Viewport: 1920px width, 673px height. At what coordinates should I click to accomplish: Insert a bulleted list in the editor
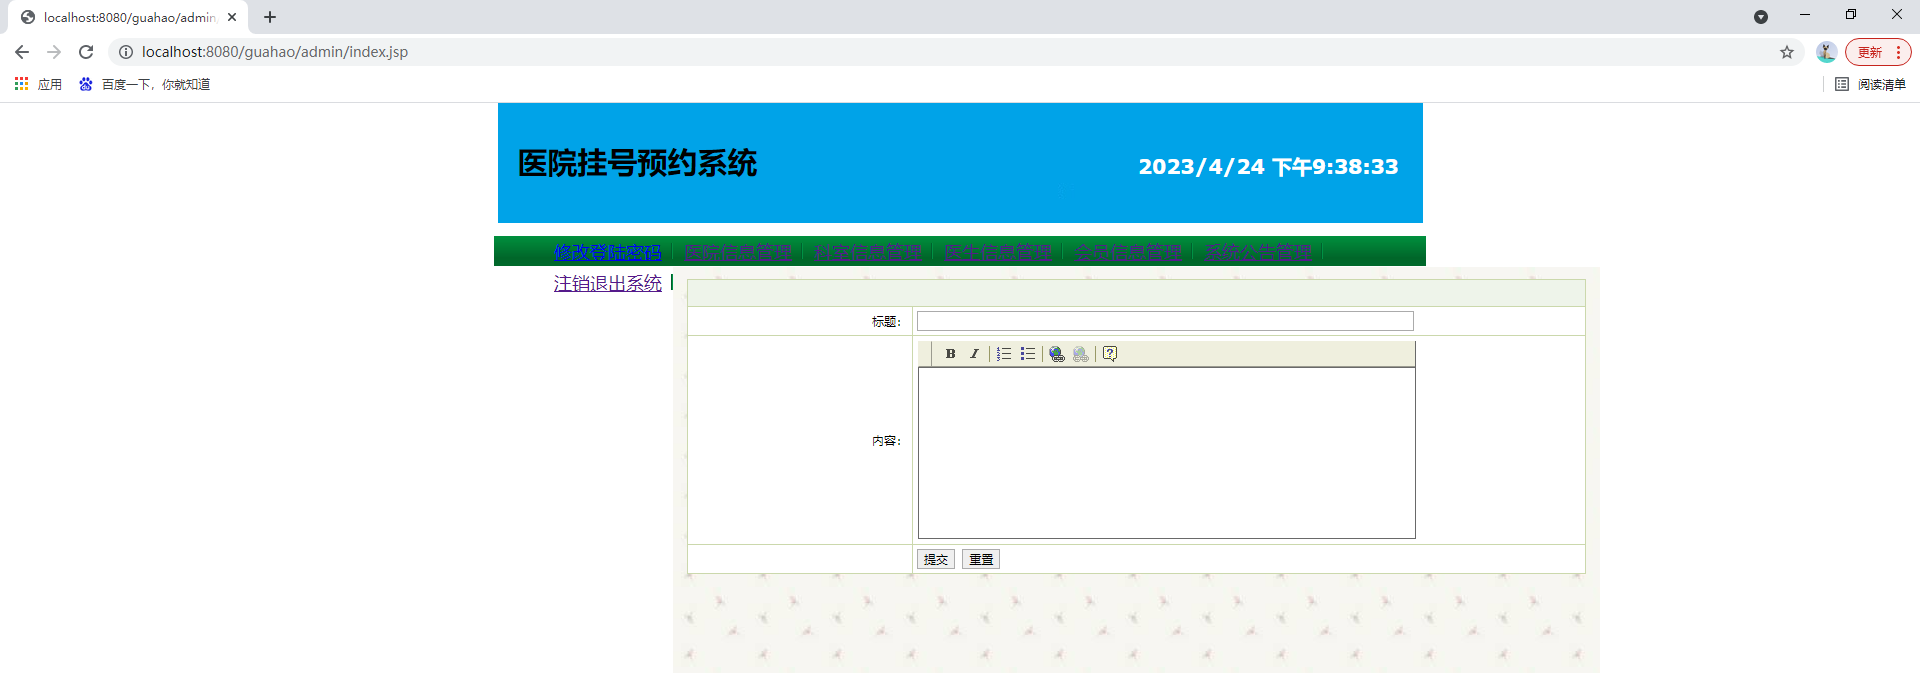click(x=1028, y=354)
